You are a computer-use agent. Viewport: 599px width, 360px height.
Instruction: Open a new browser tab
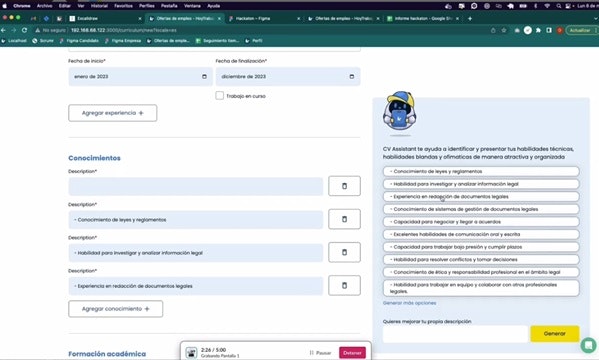(x=470, y=18)
